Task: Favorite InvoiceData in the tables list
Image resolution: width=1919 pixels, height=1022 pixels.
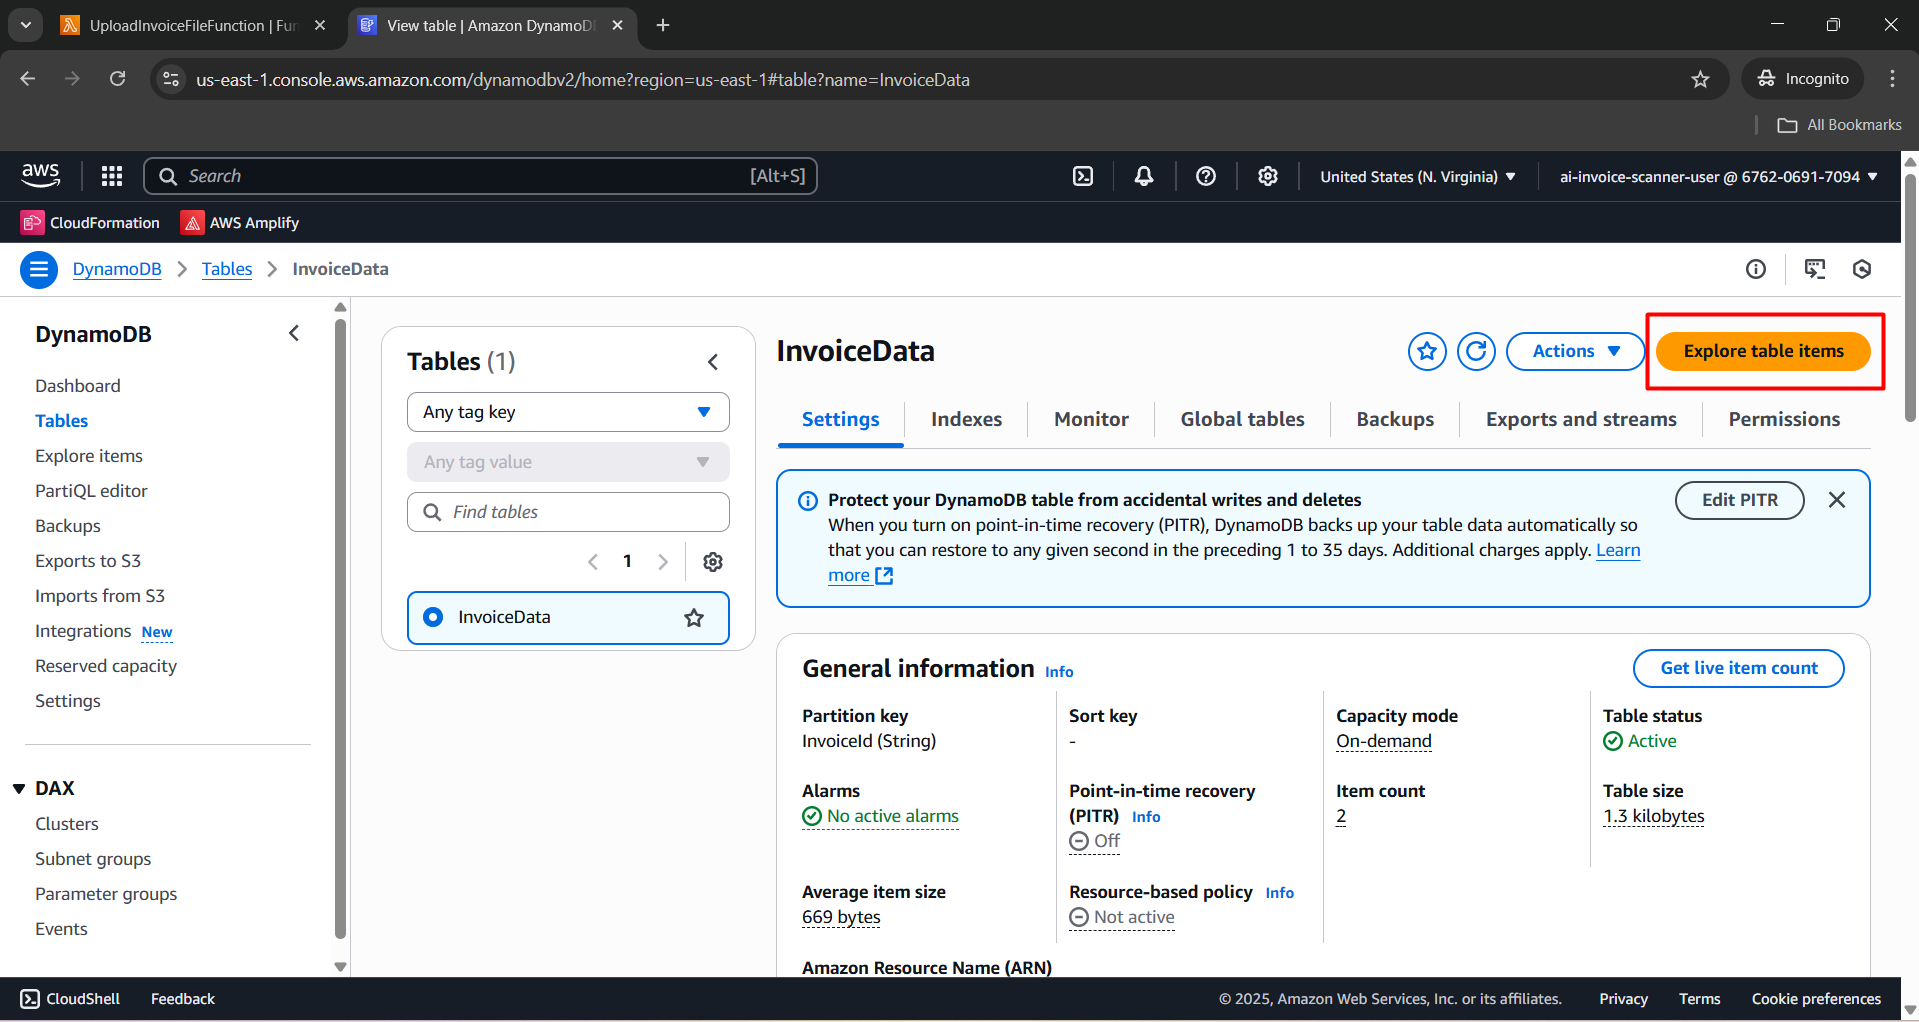Action: click(x=694, y=618)
